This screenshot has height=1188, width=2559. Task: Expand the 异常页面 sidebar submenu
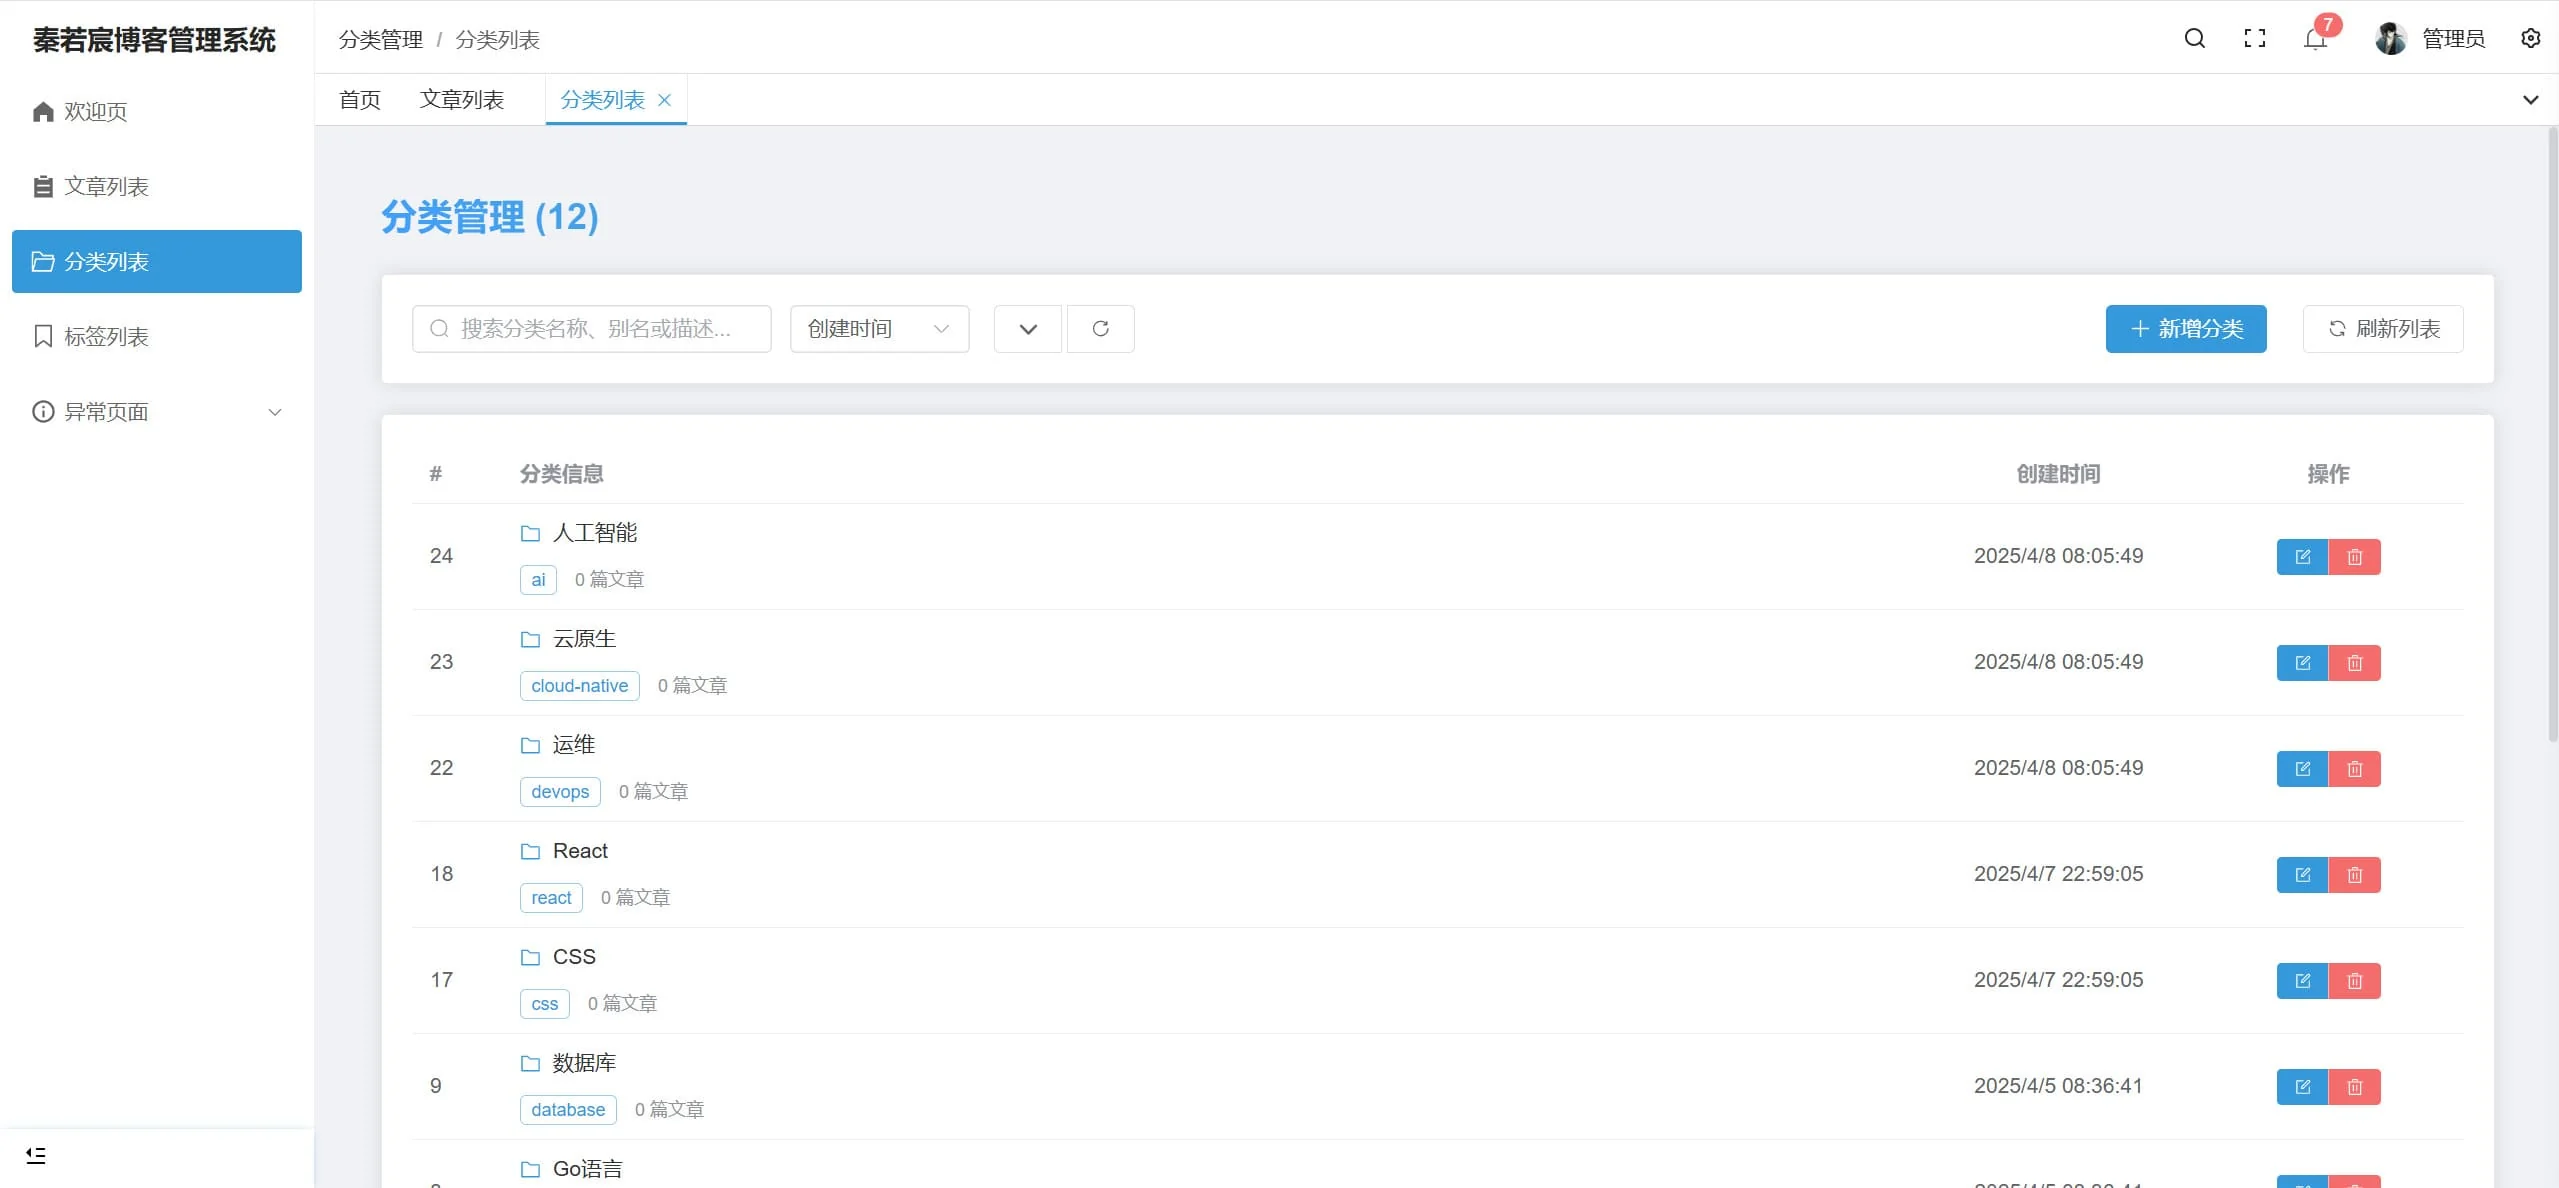tap(157, 412)
